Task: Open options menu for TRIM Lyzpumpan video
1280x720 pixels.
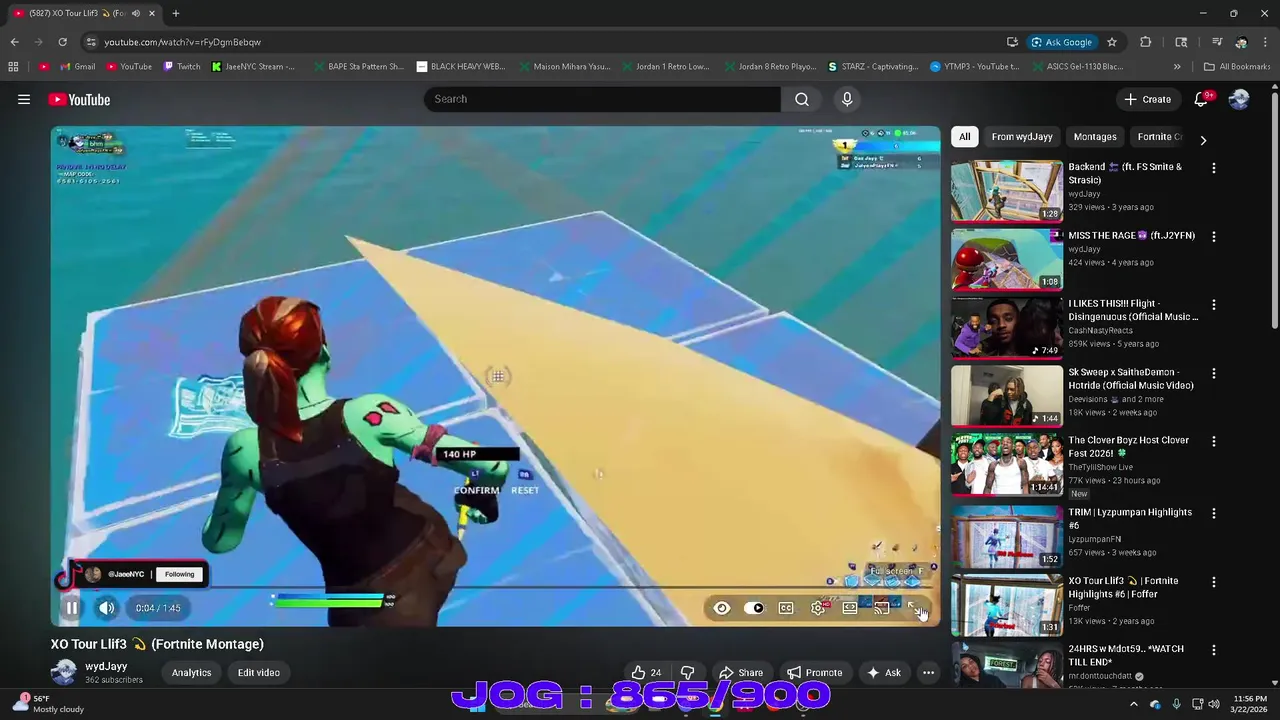Action: pyautogui.click(x=1214, y=513)
